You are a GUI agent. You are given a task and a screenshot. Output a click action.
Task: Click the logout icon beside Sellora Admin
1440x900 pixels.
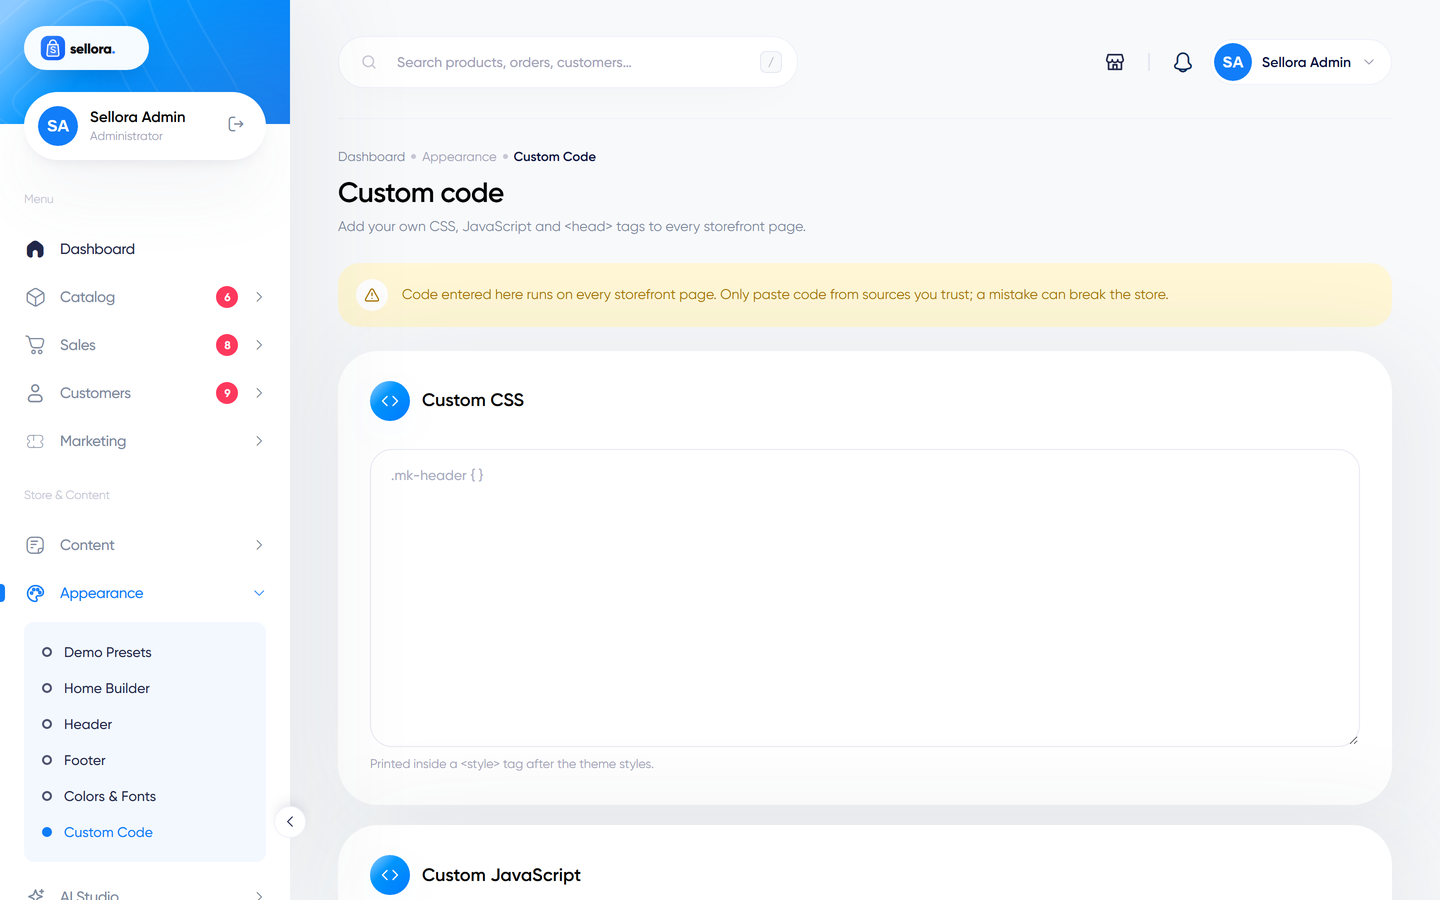[236, 124]
